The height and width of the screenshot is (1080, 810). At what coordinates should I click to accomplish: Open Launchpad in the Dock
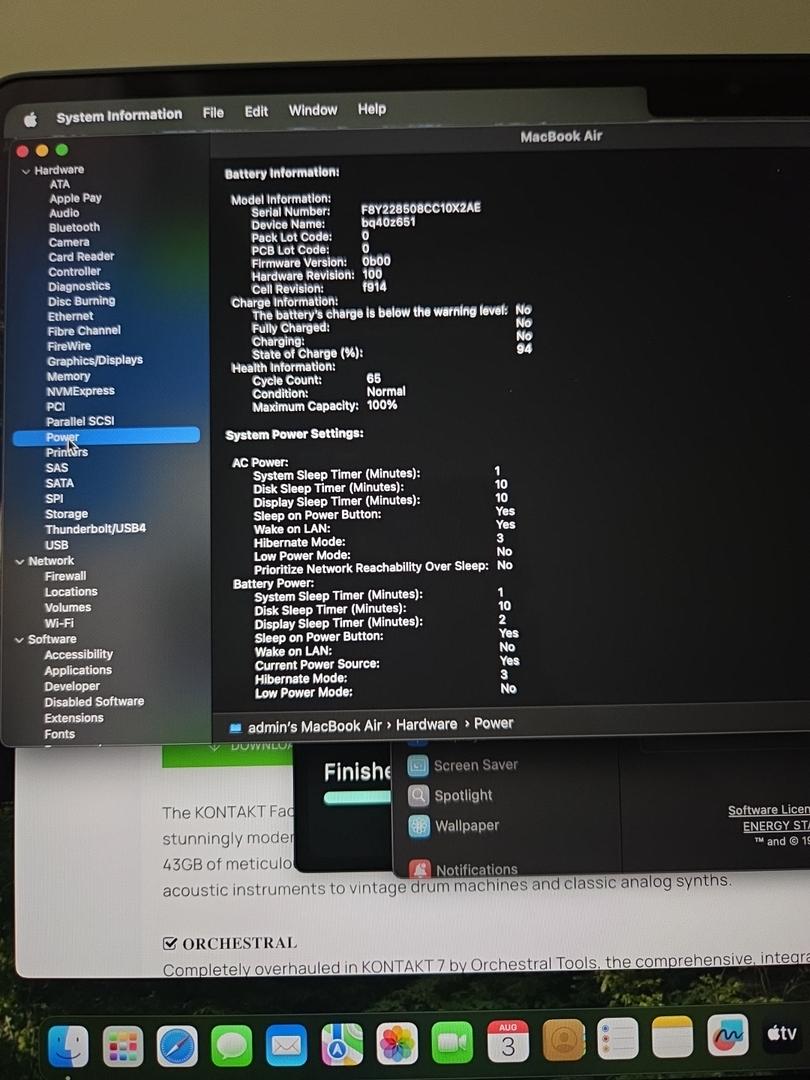123,1046
